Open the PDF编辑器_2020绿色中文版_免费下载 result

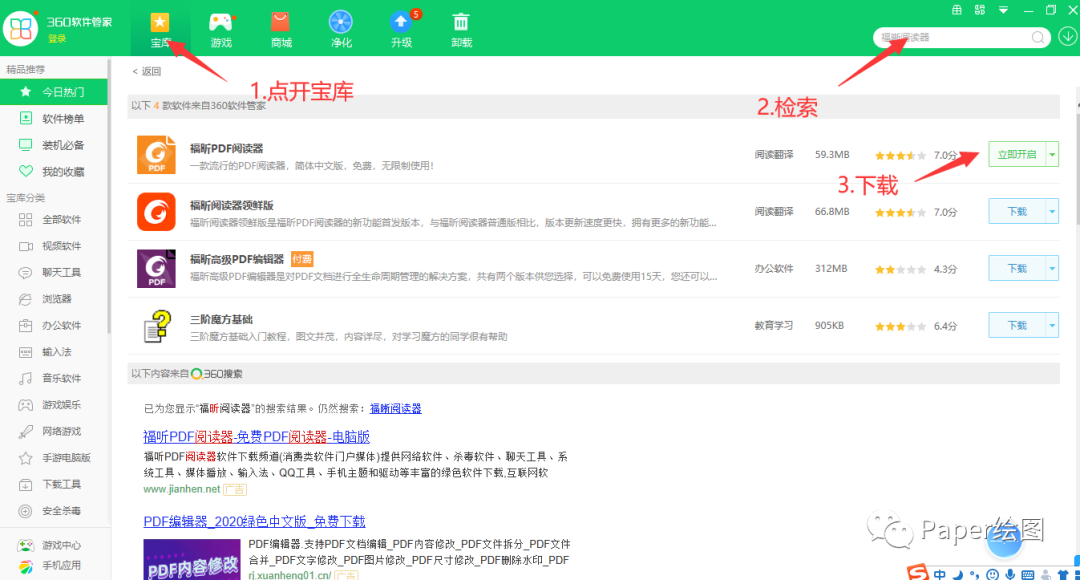point(254,521)
